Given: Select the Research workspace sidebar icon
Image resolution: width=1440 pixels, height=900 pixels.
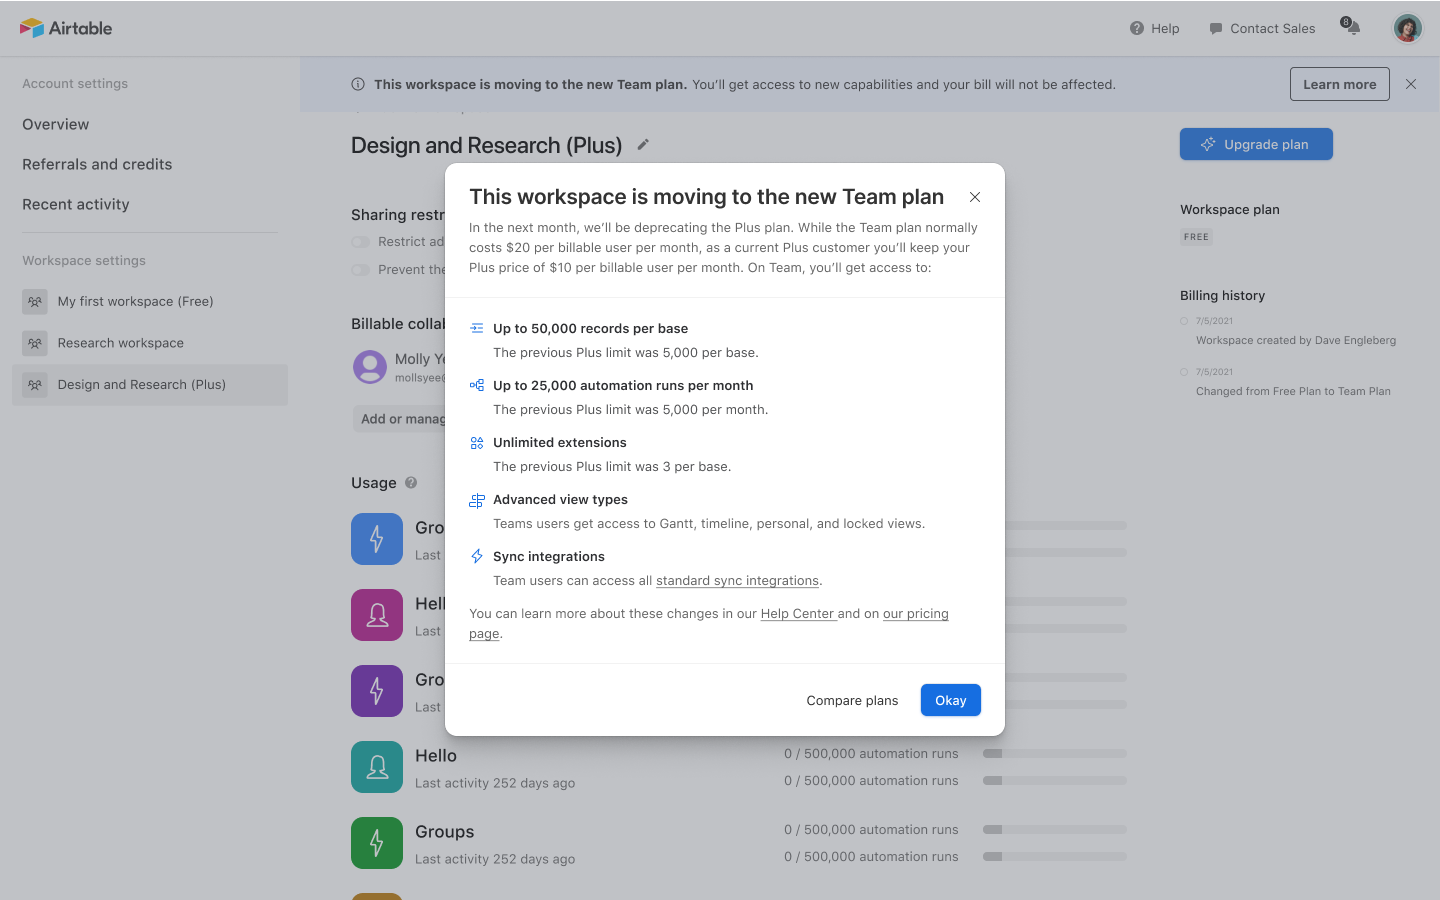Looking at the screenshot, I should [x=34, y=343].
